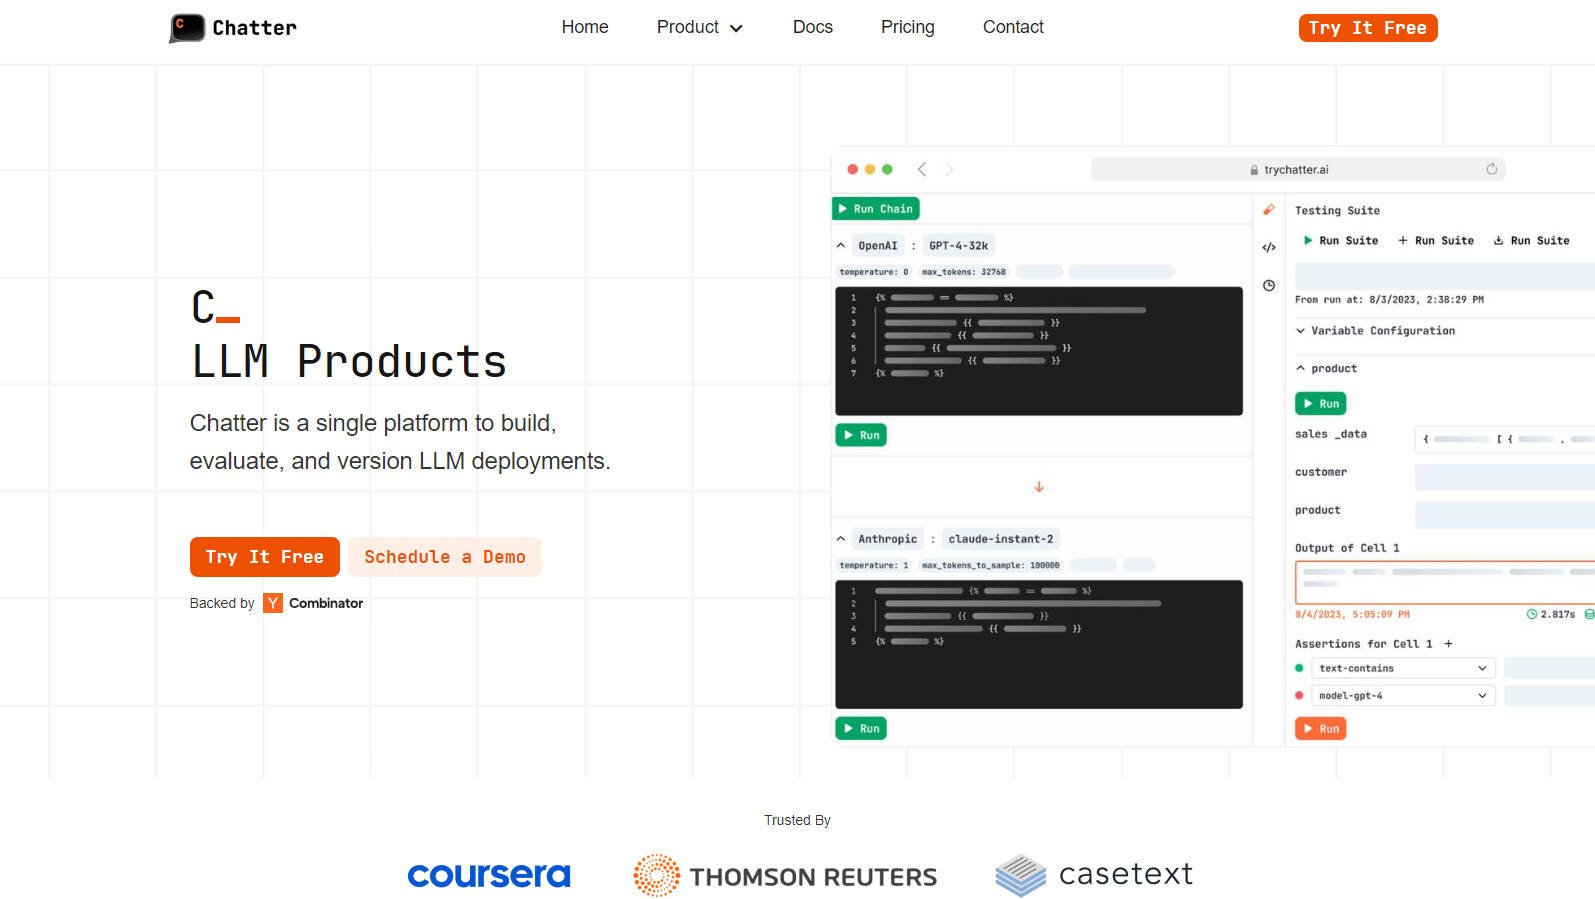Click temperature: 0 parameter tag
Image resolution: width=1595 pixels, height=899 pixels.
tap(874, 272)
